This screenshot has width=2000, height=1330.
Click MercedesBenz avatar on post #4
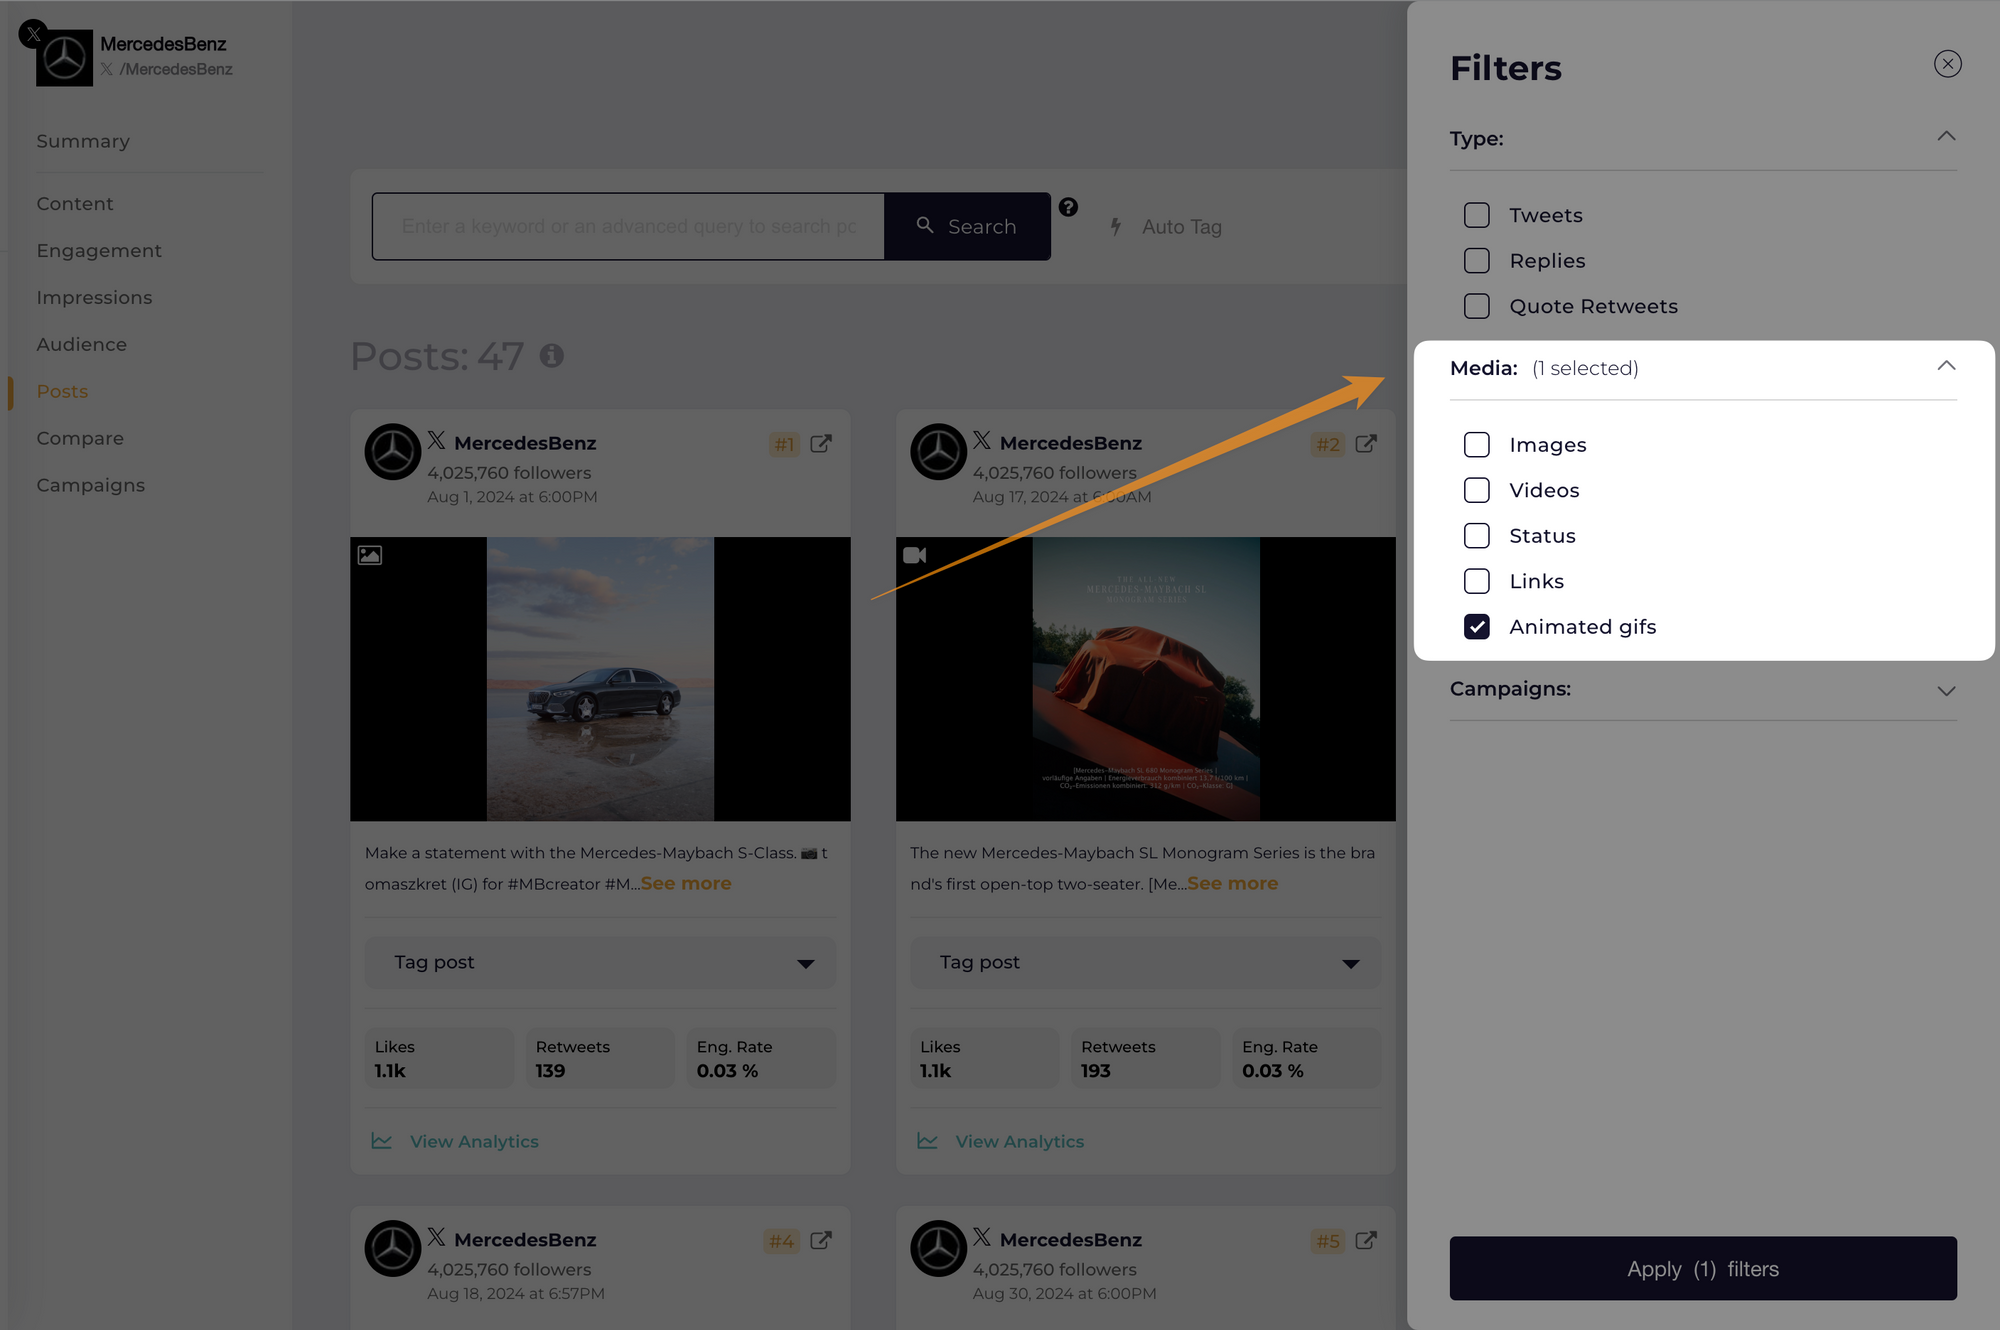point(393,1248)
